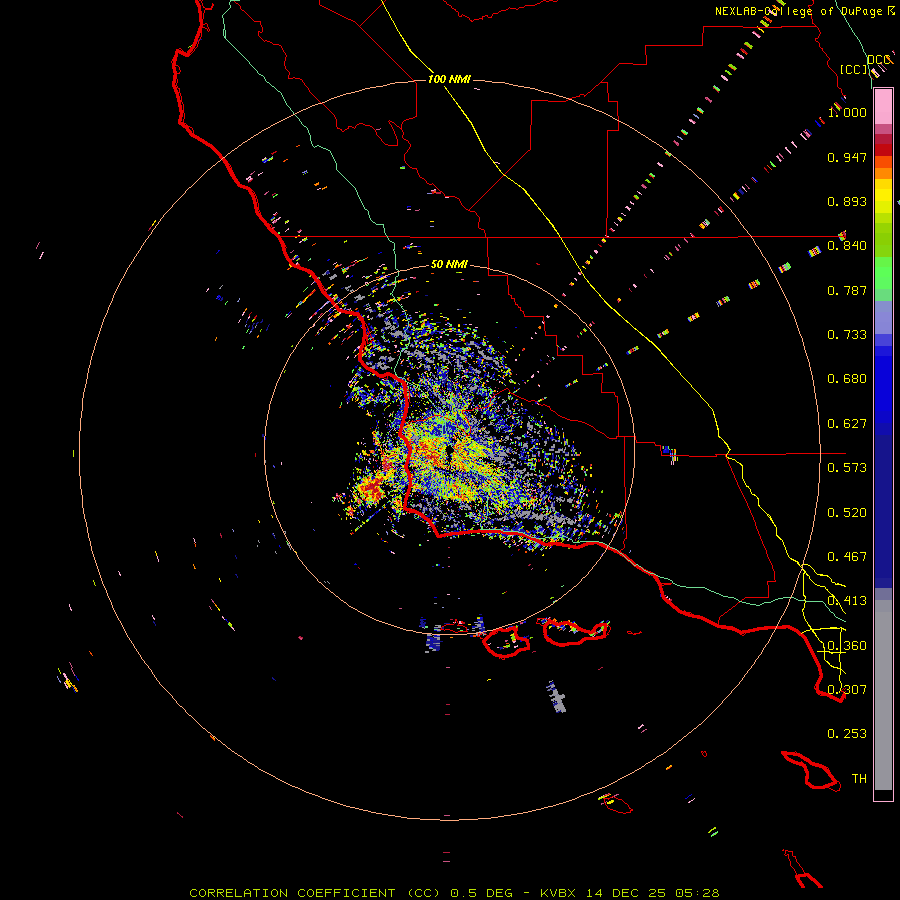Viewport: 900px width, 900px height.
Task: Click the TH threshold legend label
Action: [859, 779]
